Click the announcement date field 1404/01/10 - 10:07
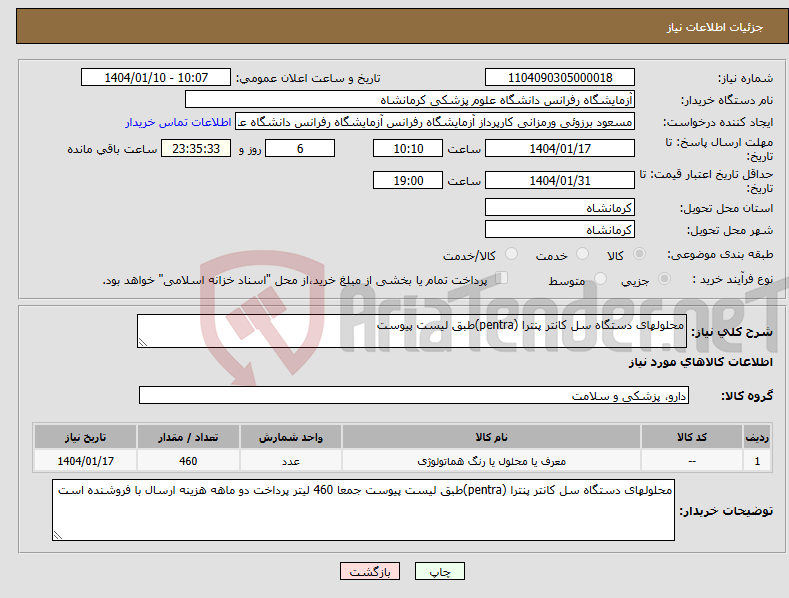Screen dimensions: 789x598 (x=156, y=78)
